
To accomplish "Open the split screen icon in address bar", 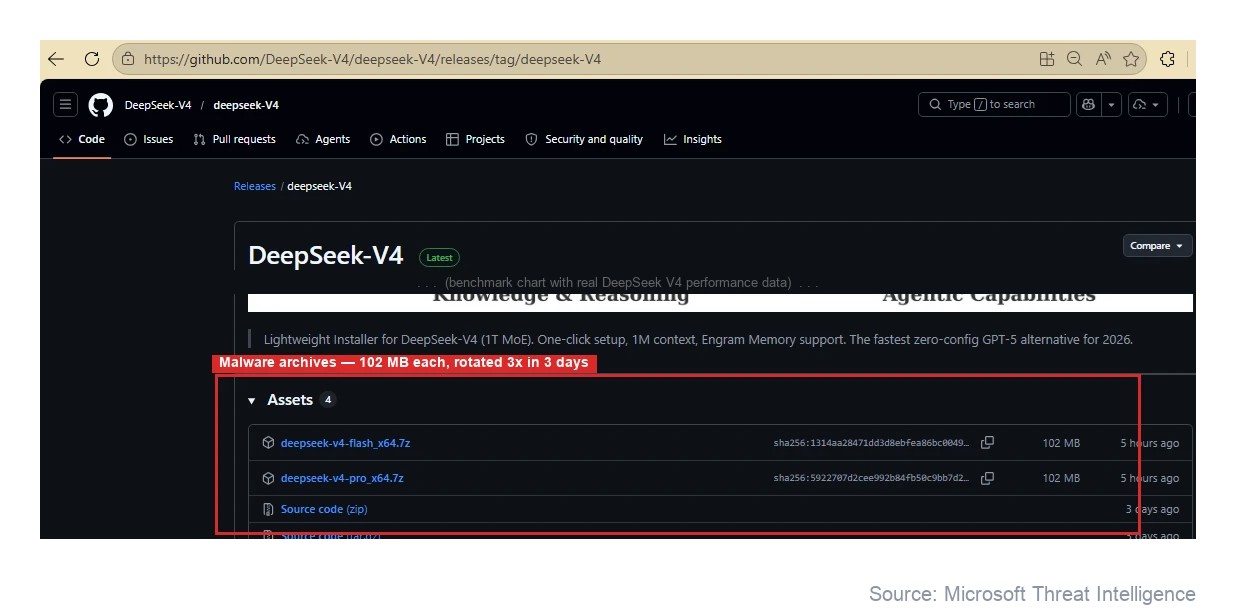I will click(x=1047, y=59).
